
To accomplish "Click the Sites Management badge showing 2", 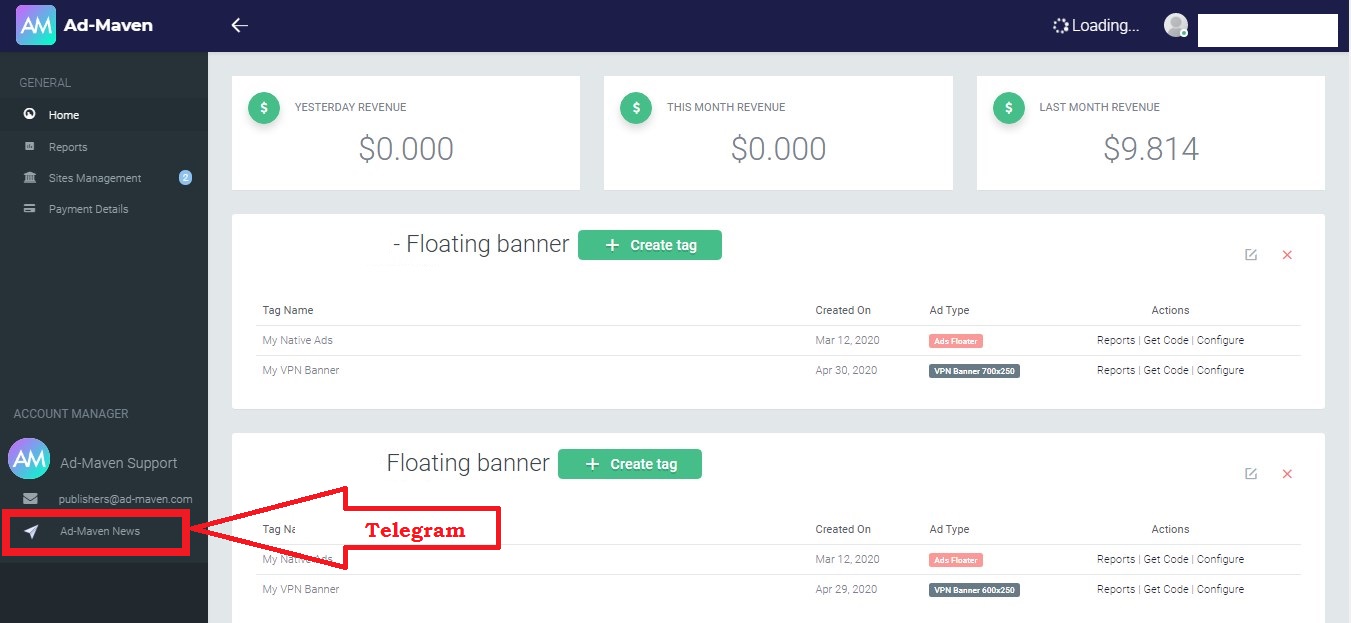I will 185,177.
